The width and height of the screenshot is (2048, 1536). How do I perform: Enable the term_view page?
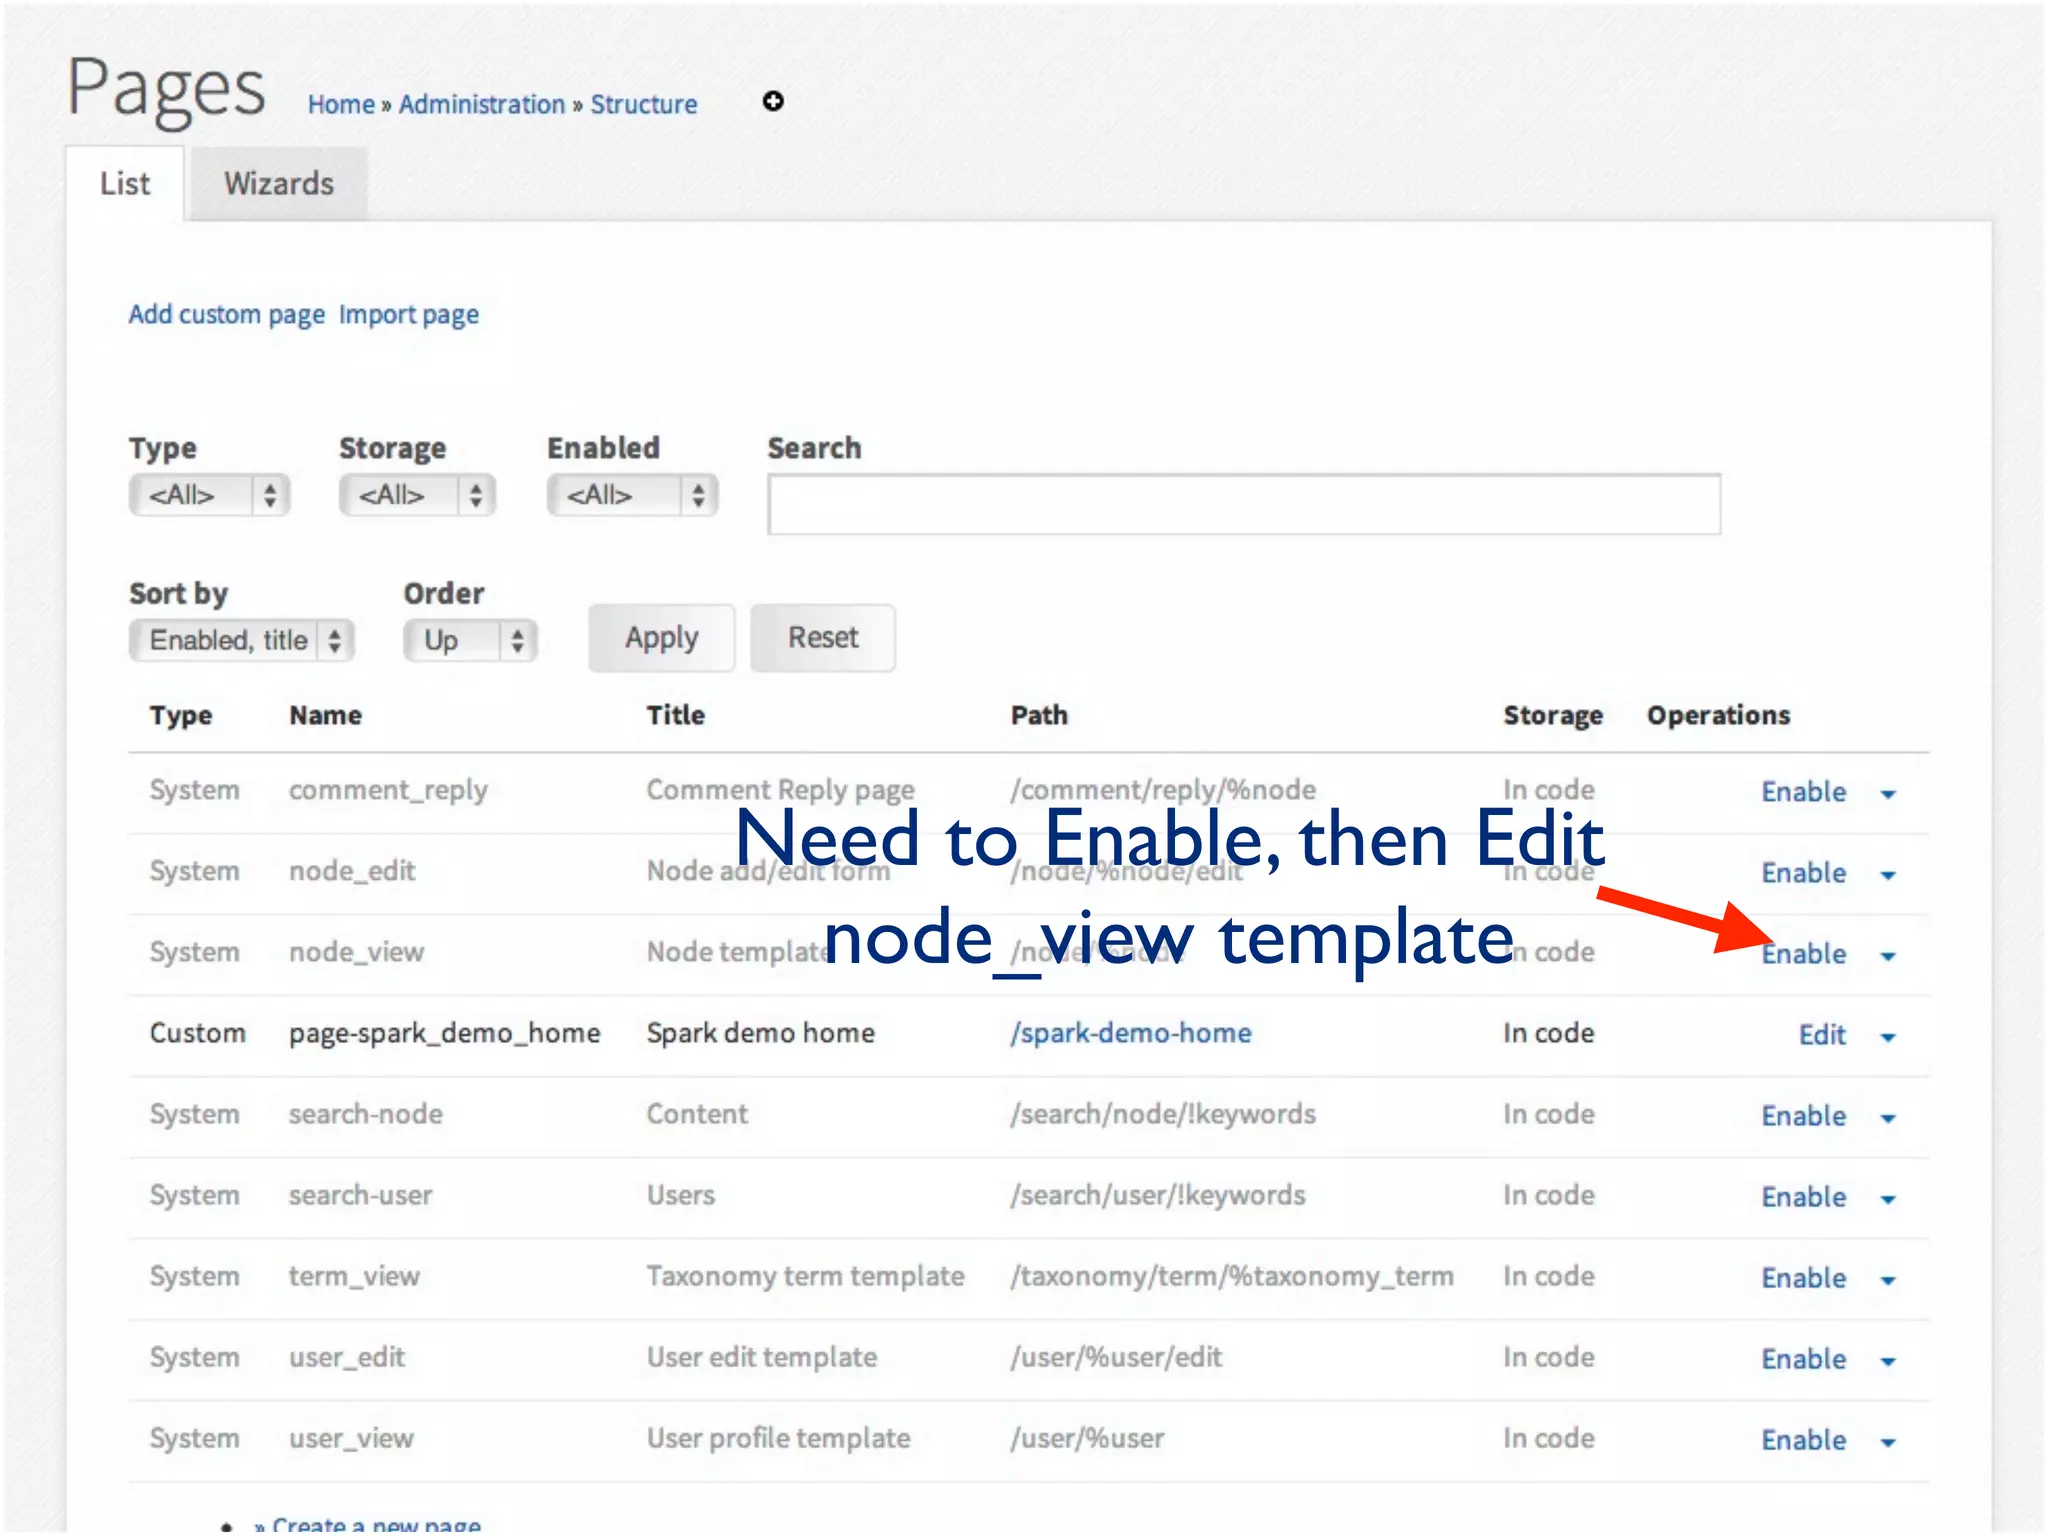[1803, 1278]
